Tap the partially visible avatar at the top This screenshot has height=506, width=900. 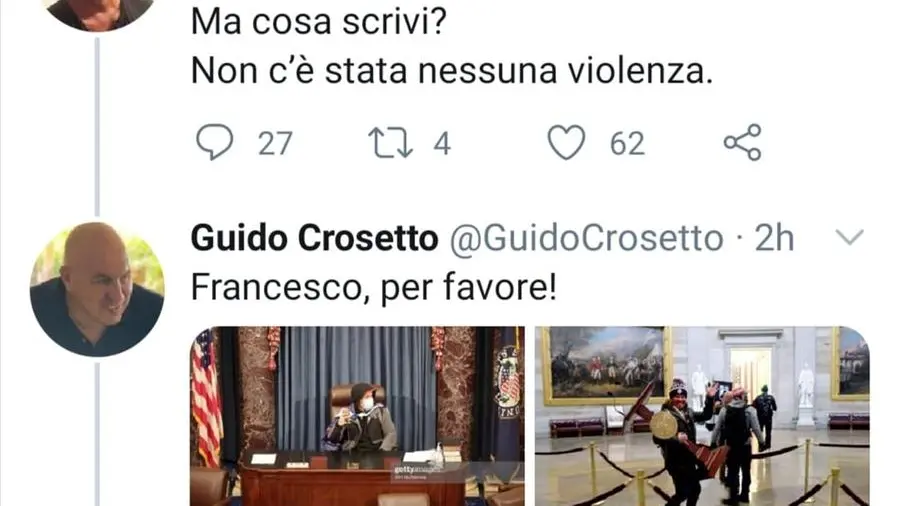point(99,14)
